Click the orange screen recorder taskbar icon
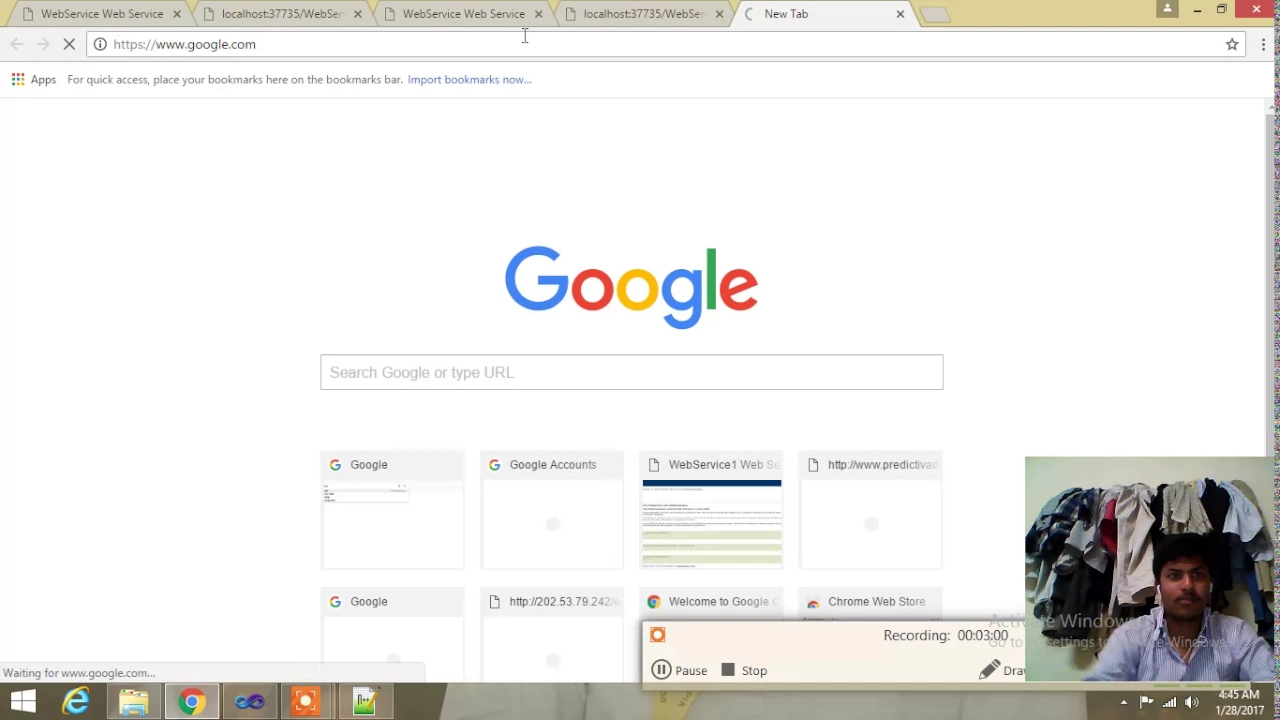Image resolution: width=1280 pixels, height=720 pixels. coord(306,702)
